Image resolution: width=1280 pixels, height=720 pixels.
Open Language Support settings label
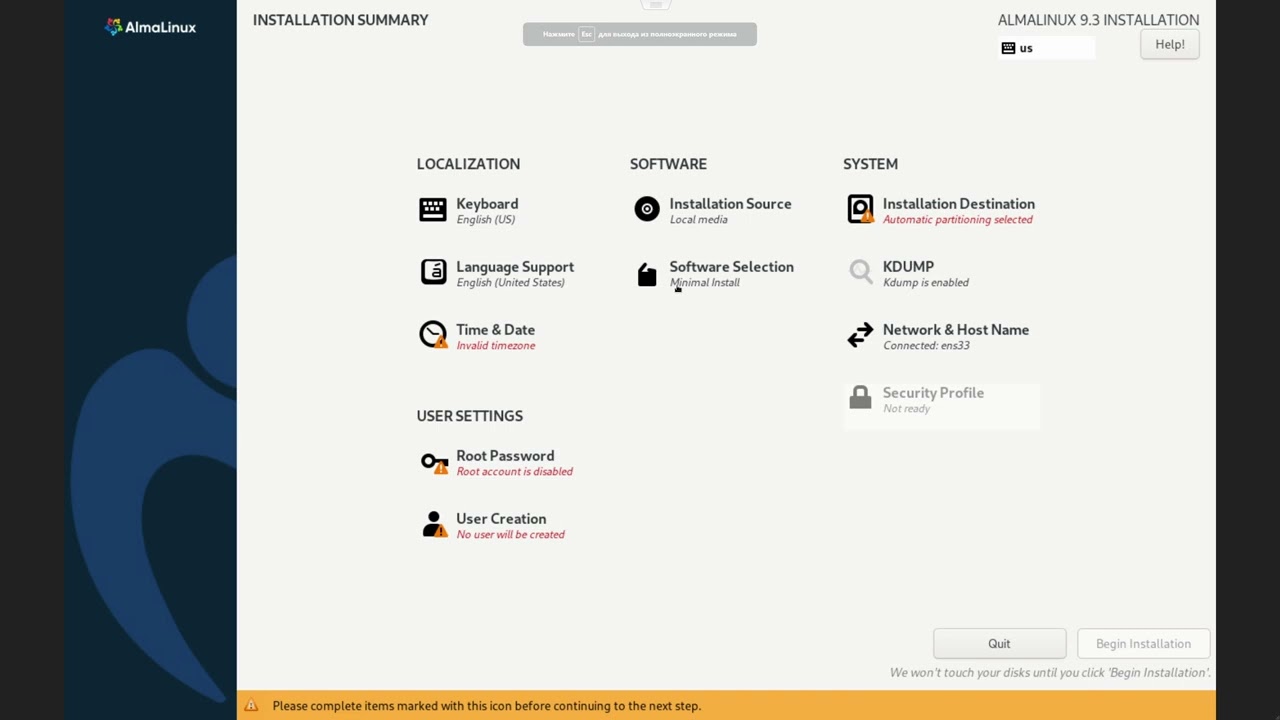(515, 267)
